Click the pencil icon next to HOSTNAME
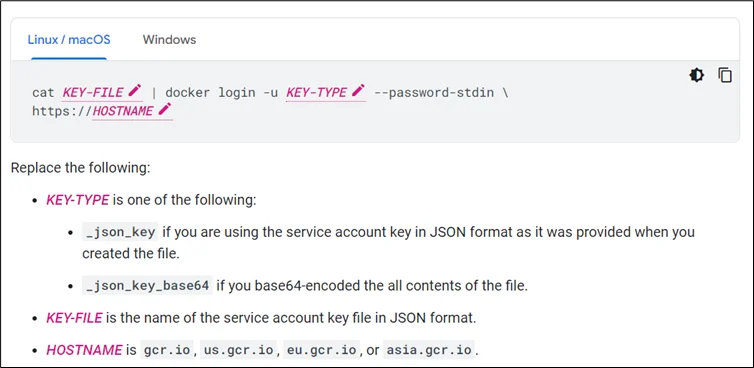 pyautogui.click(x=165, y=109)
